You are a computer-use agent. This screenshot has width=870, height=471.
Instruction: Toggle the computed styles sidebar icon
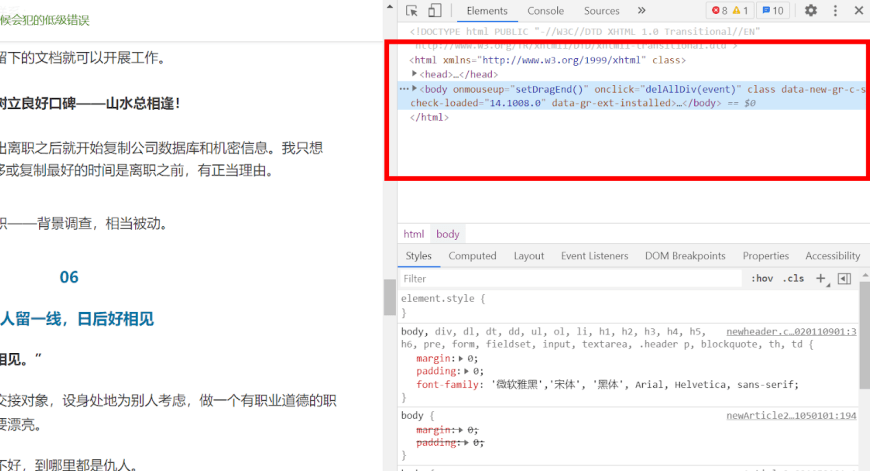coord(844,279)
